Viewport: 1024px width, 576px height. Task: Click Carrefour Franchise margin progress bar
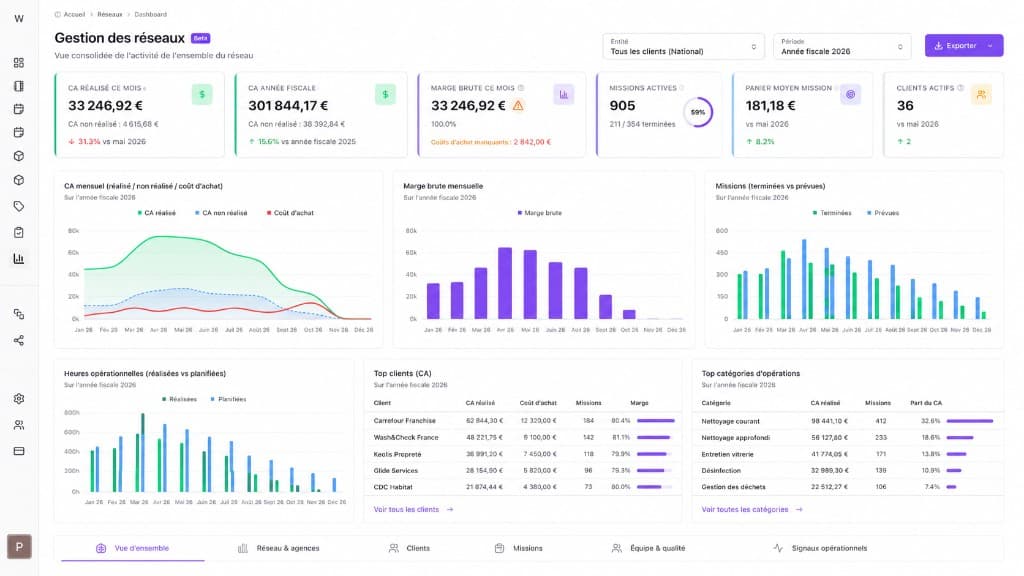pos(656,421)
